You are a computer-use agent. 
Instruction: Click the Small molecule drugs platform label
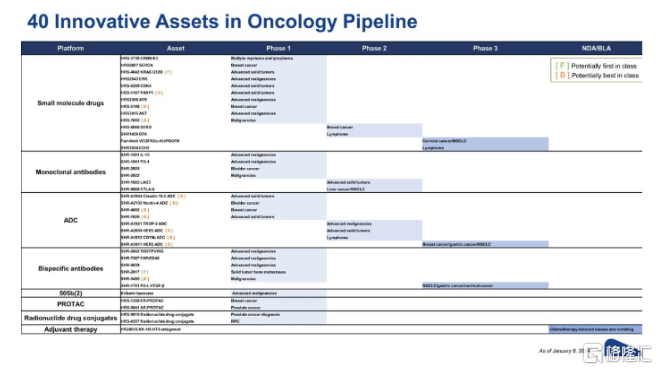tap(70, 103)
